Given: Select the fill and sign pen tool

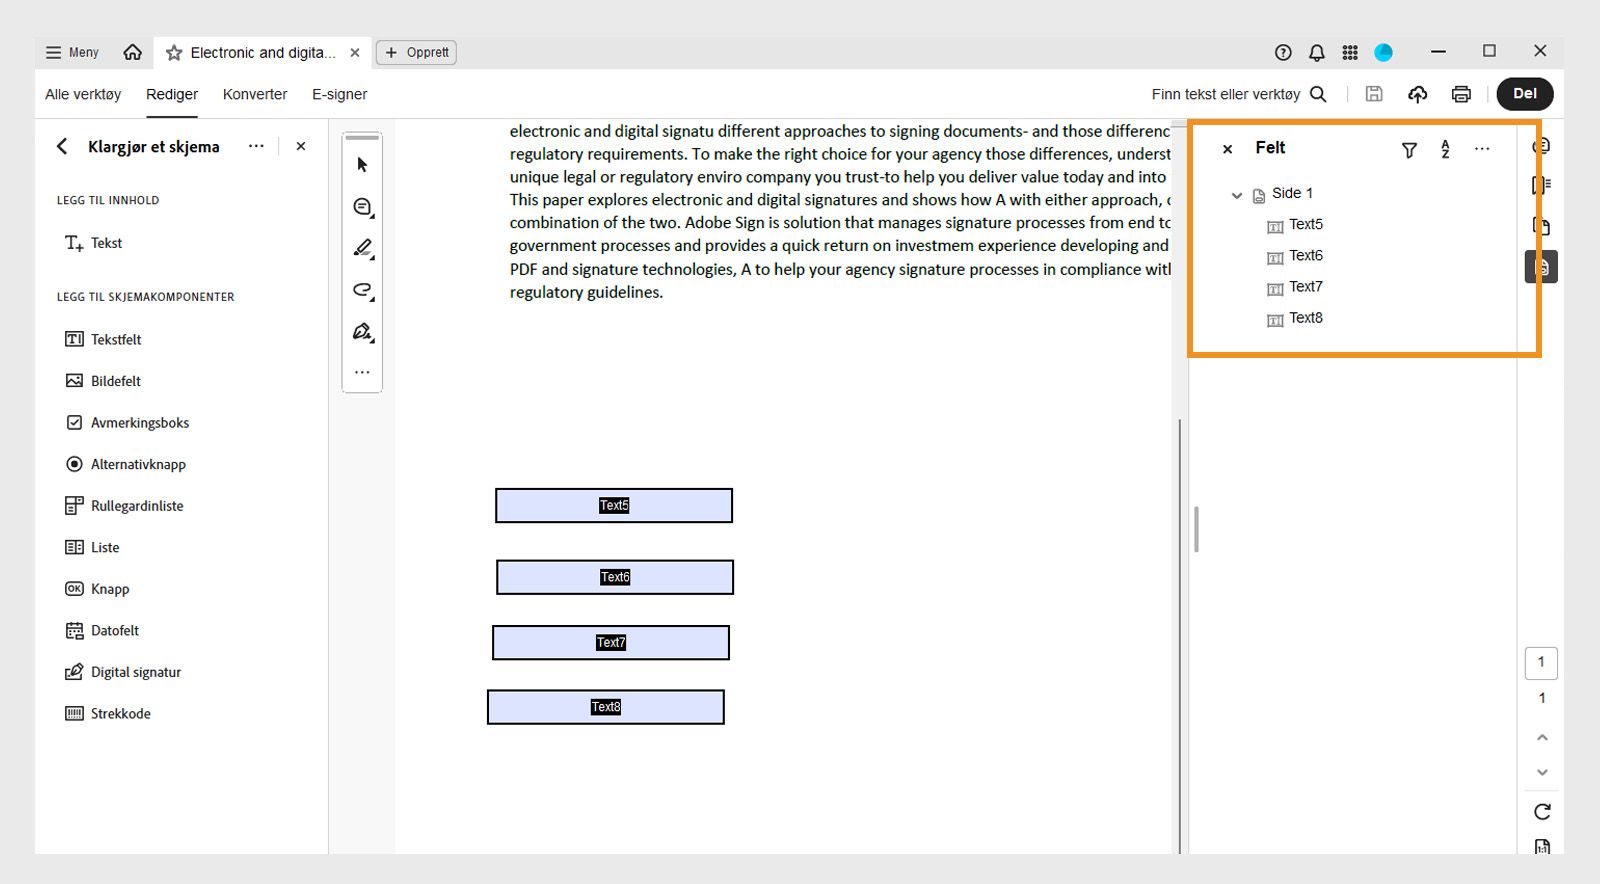Looking at the screenshot, I should pos(362,332).
